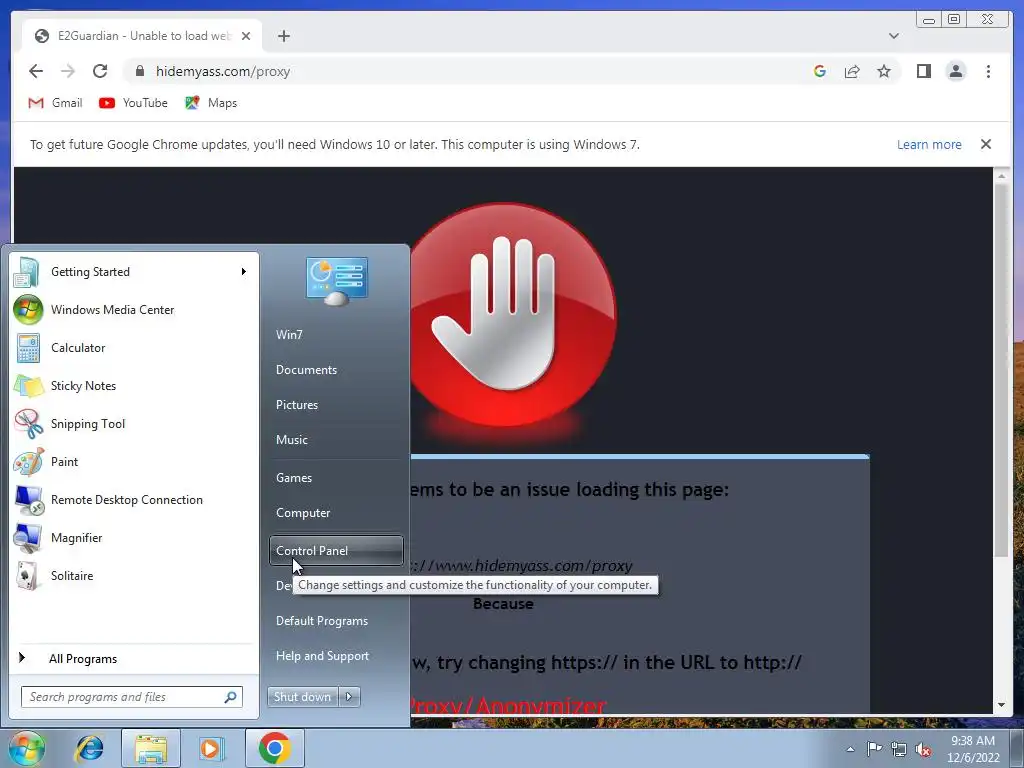Open Music from Start menu

point(336,440)
